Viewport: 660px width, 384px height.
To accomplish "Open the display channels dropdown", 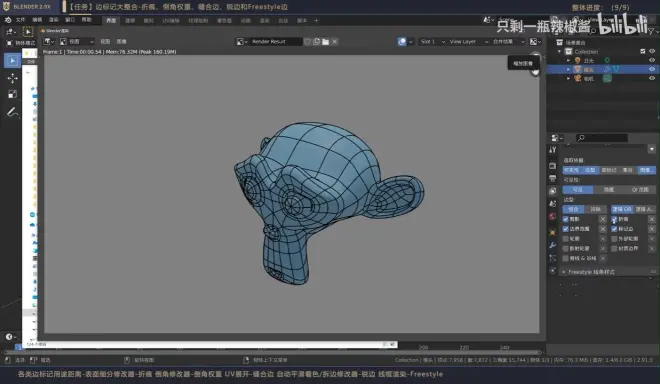I will [x=535, y=41].
